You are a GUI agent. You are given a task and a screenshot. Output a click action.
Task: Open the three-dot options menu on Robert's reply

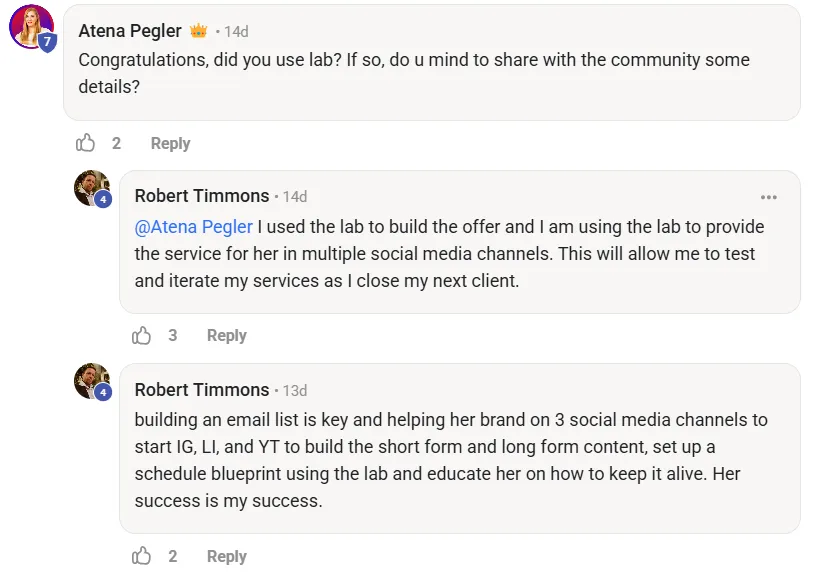click(769, 197)
